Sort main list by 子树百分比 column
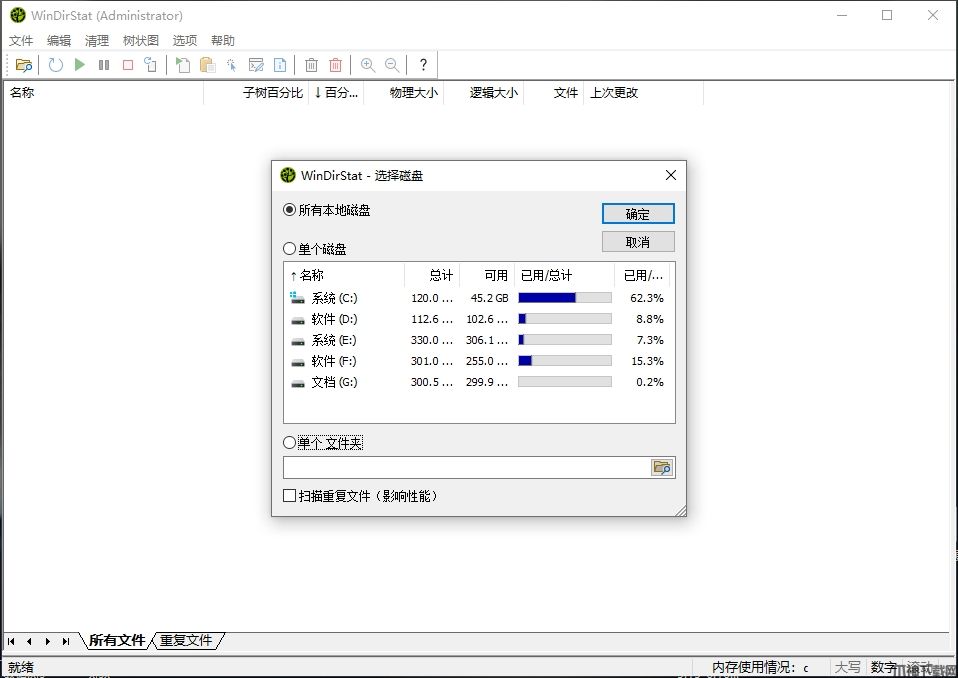The width and height of the screenshot is (958, 678). click(x=257, y=93)
